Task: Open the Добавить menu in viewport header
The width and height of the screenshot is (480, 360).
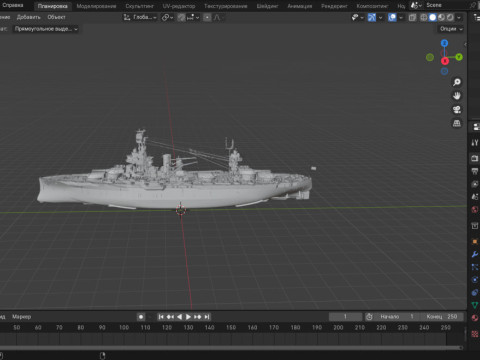Action: click(28, 17)
